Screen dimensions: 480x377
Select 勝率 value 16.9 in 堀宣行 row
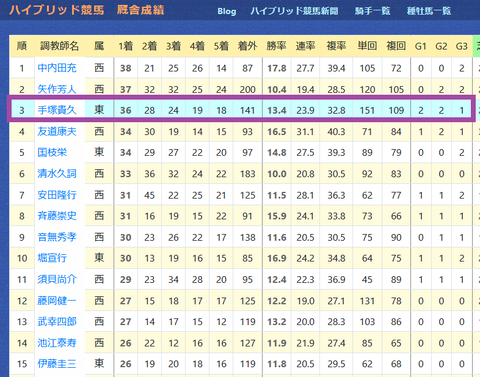(x=277, y=258)
